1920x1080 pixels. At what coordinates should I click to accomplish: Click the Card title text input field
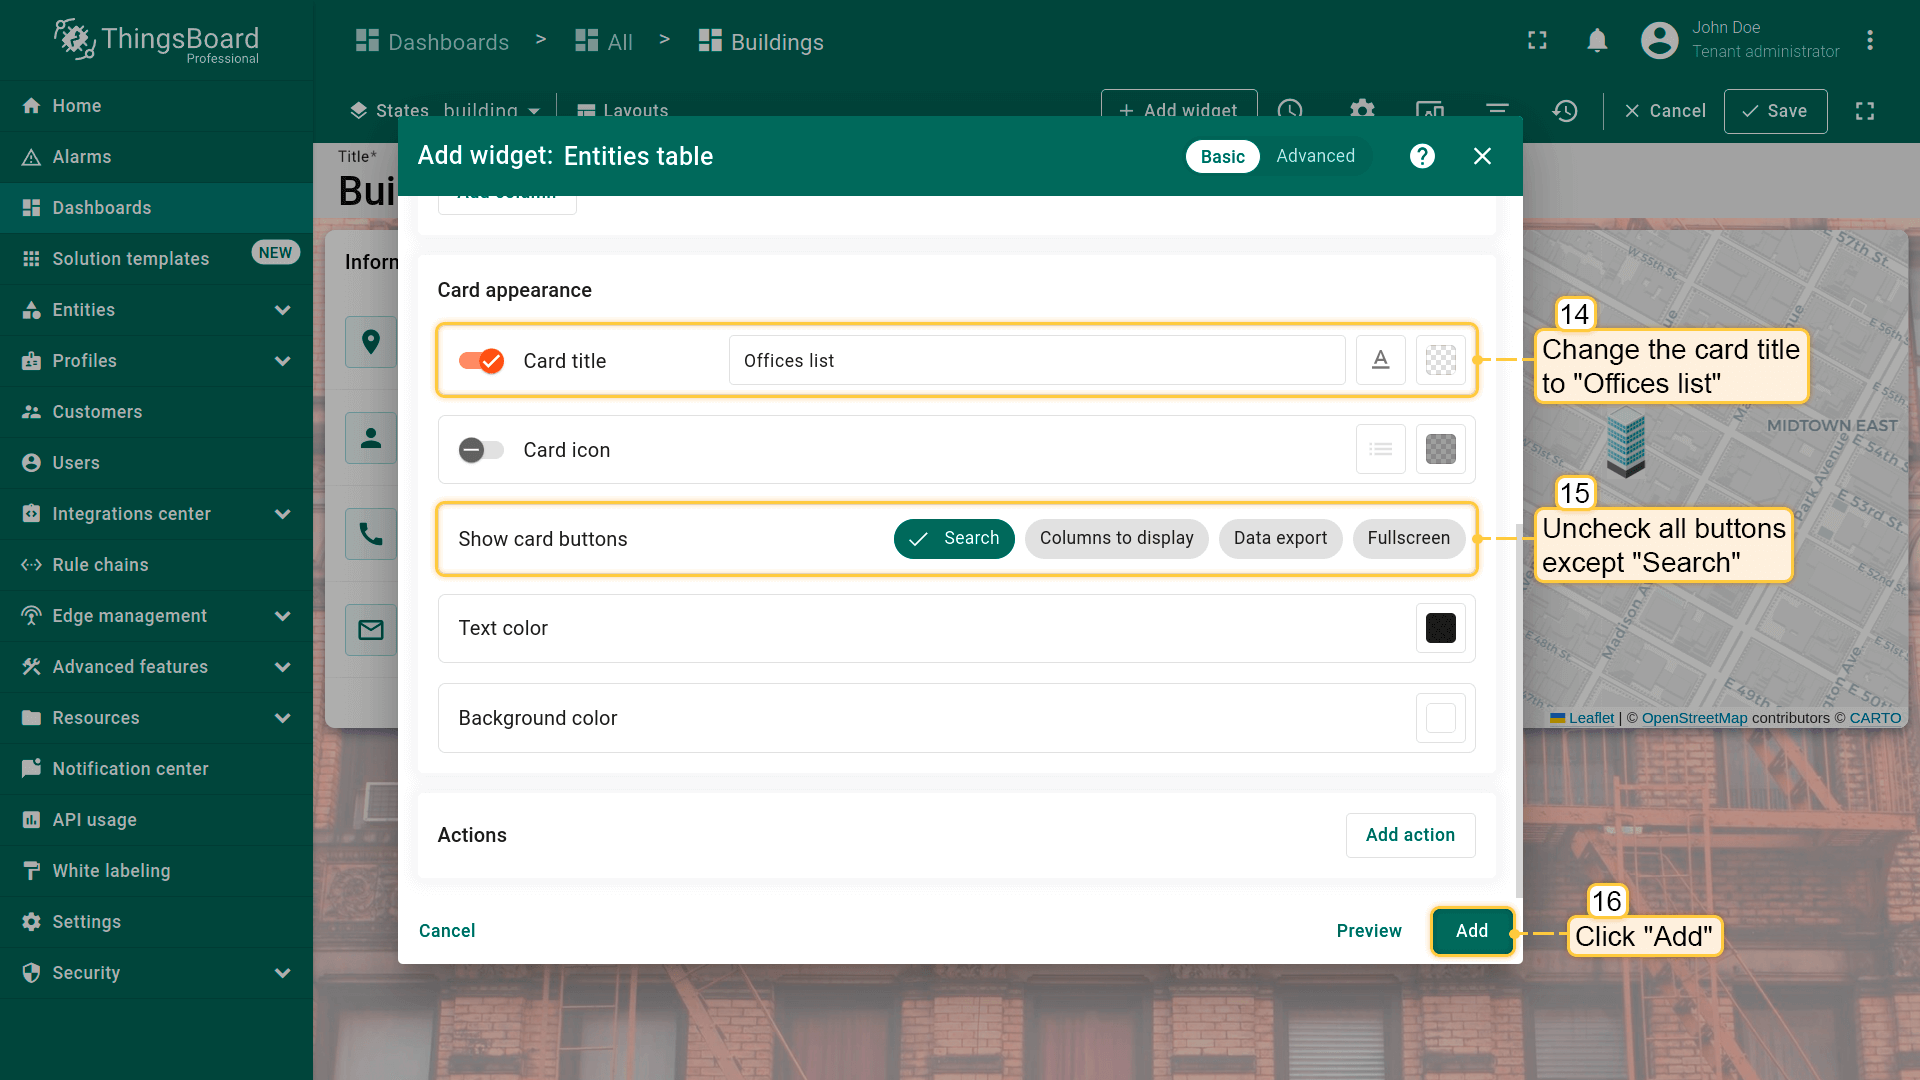pyautogui.click(x=1036, y=360)
